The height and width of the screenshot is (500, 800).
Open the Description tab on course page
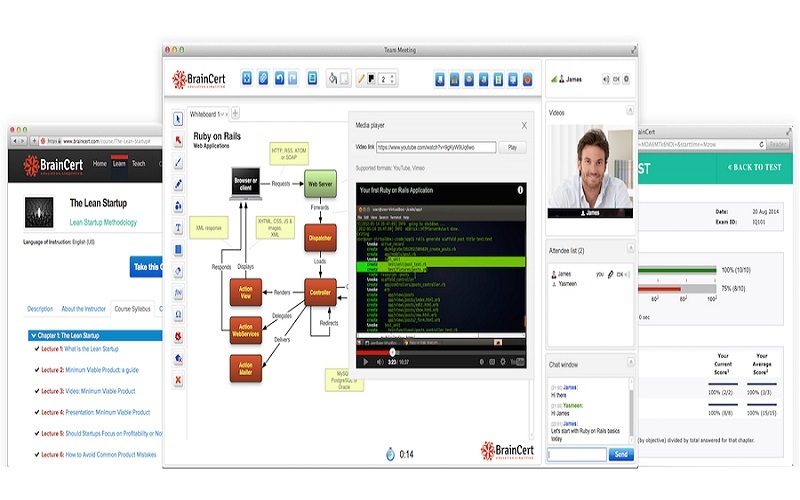pos(40,309)
